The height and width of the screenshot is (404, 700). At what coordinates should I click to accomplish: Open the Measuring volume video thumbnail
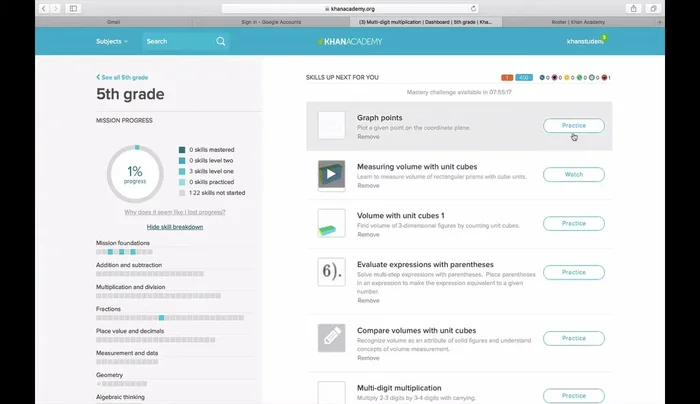pos(331,174)
